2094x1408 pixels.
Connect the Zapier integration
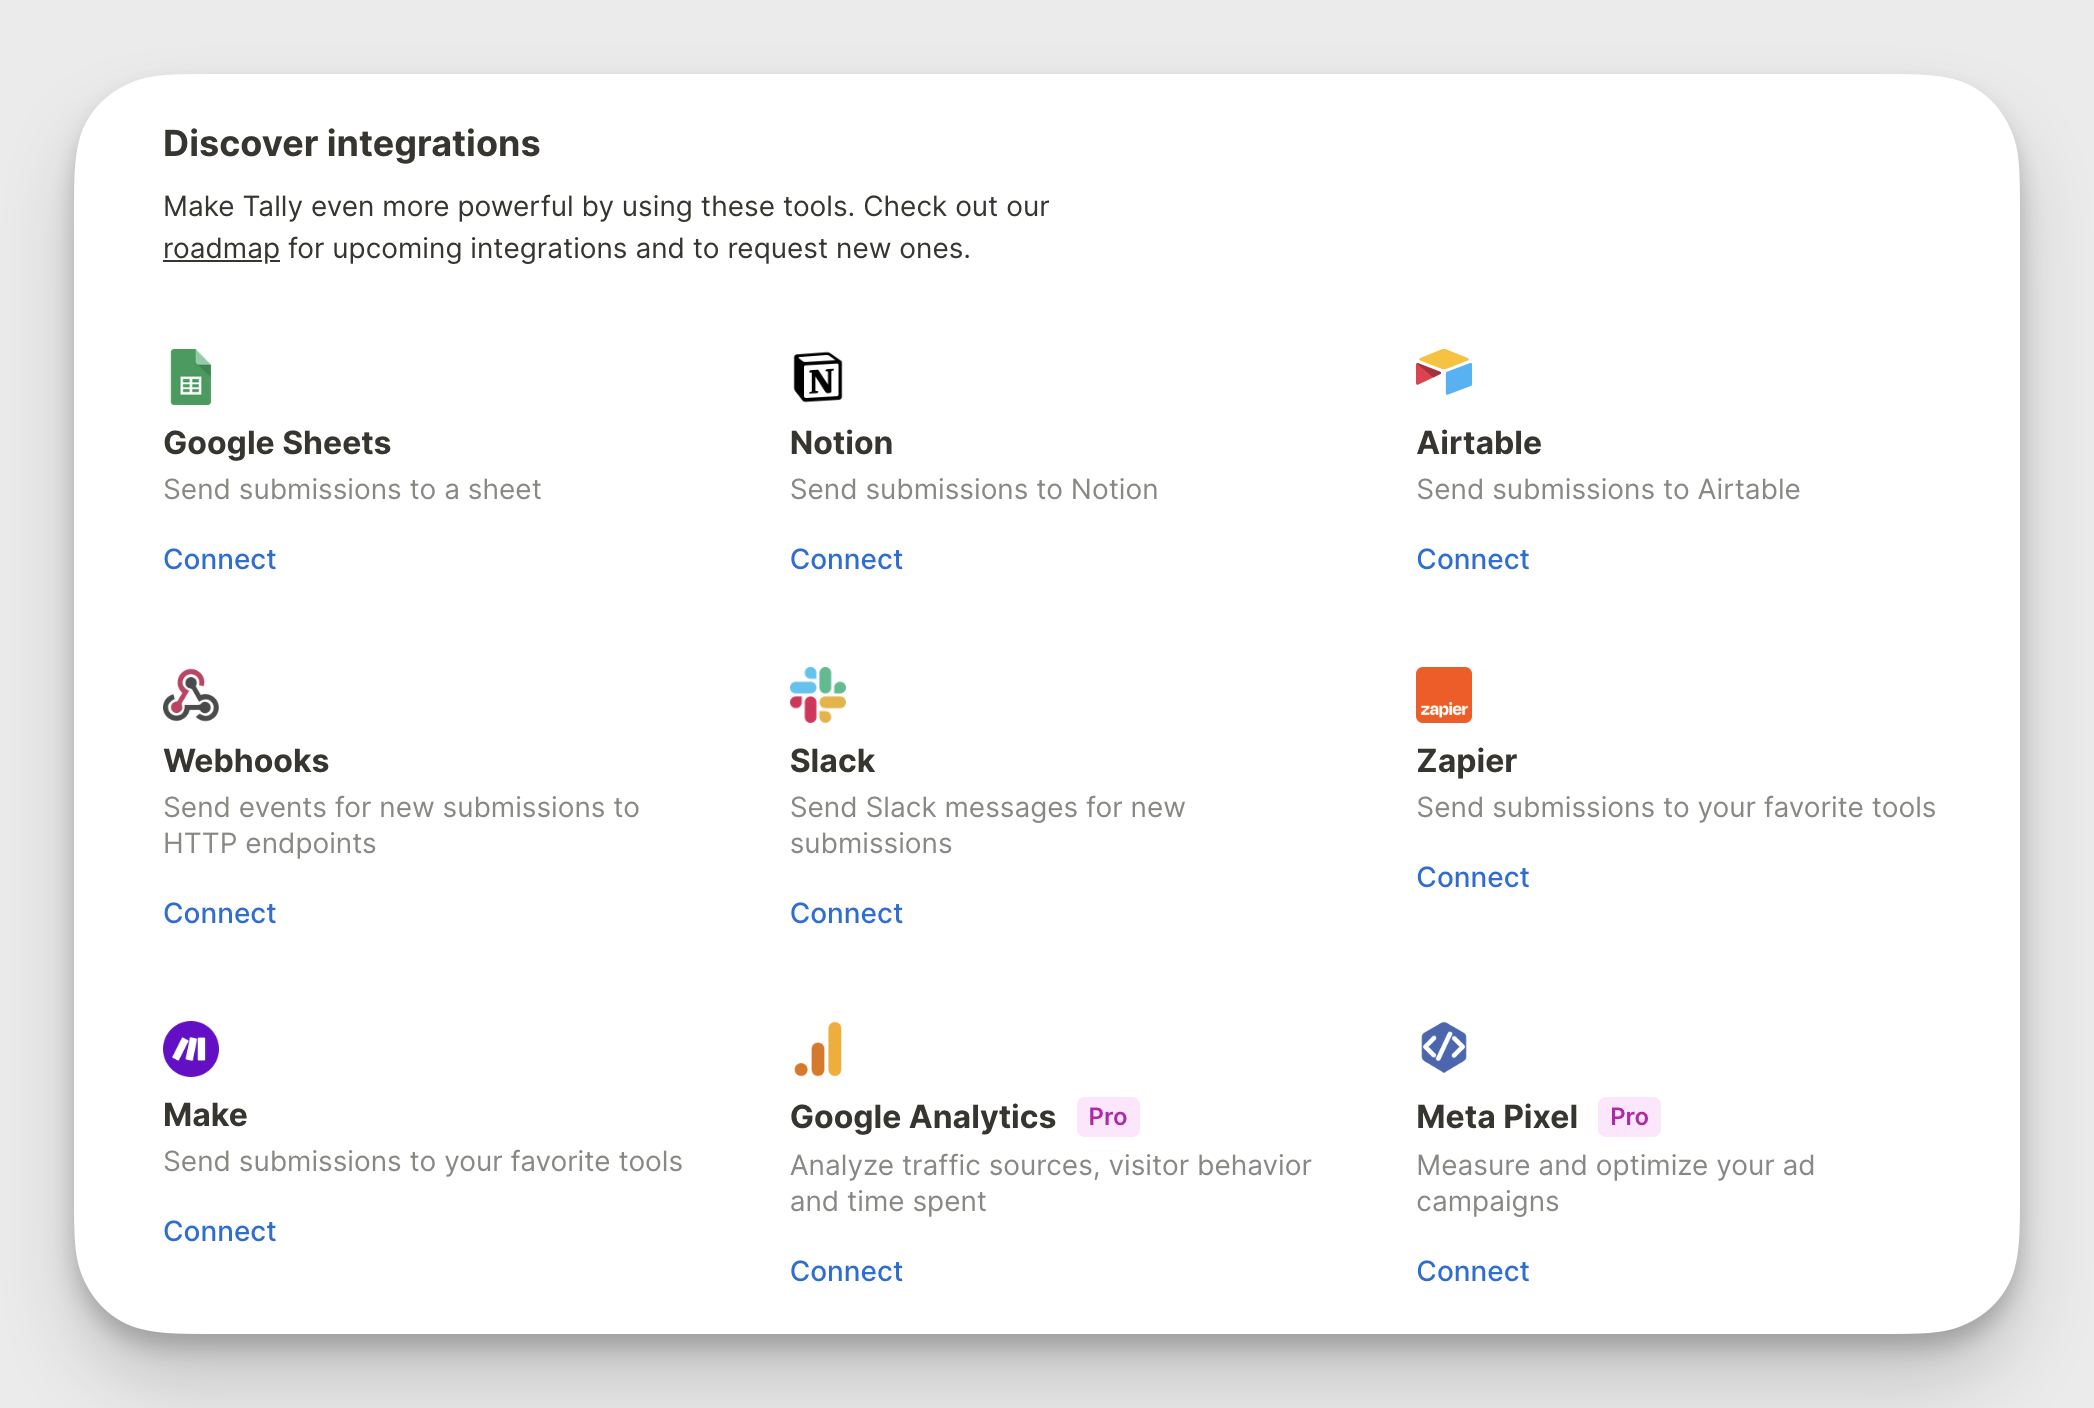(1473, 877)
